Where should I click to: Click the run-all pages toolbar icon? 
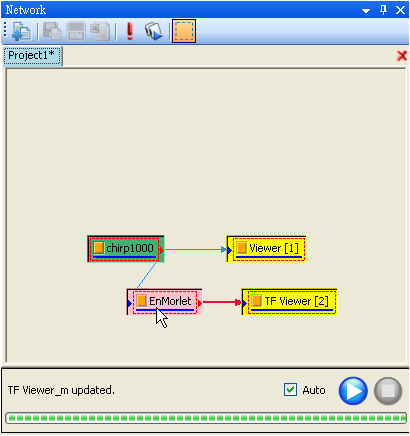154,32
